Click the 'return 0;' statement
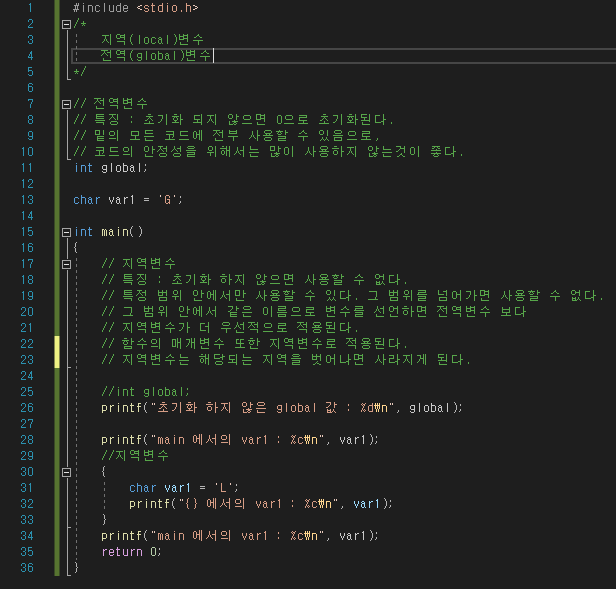Image resolution: width=616 pixels, height=589 pixels. click(x=131, y=552)
